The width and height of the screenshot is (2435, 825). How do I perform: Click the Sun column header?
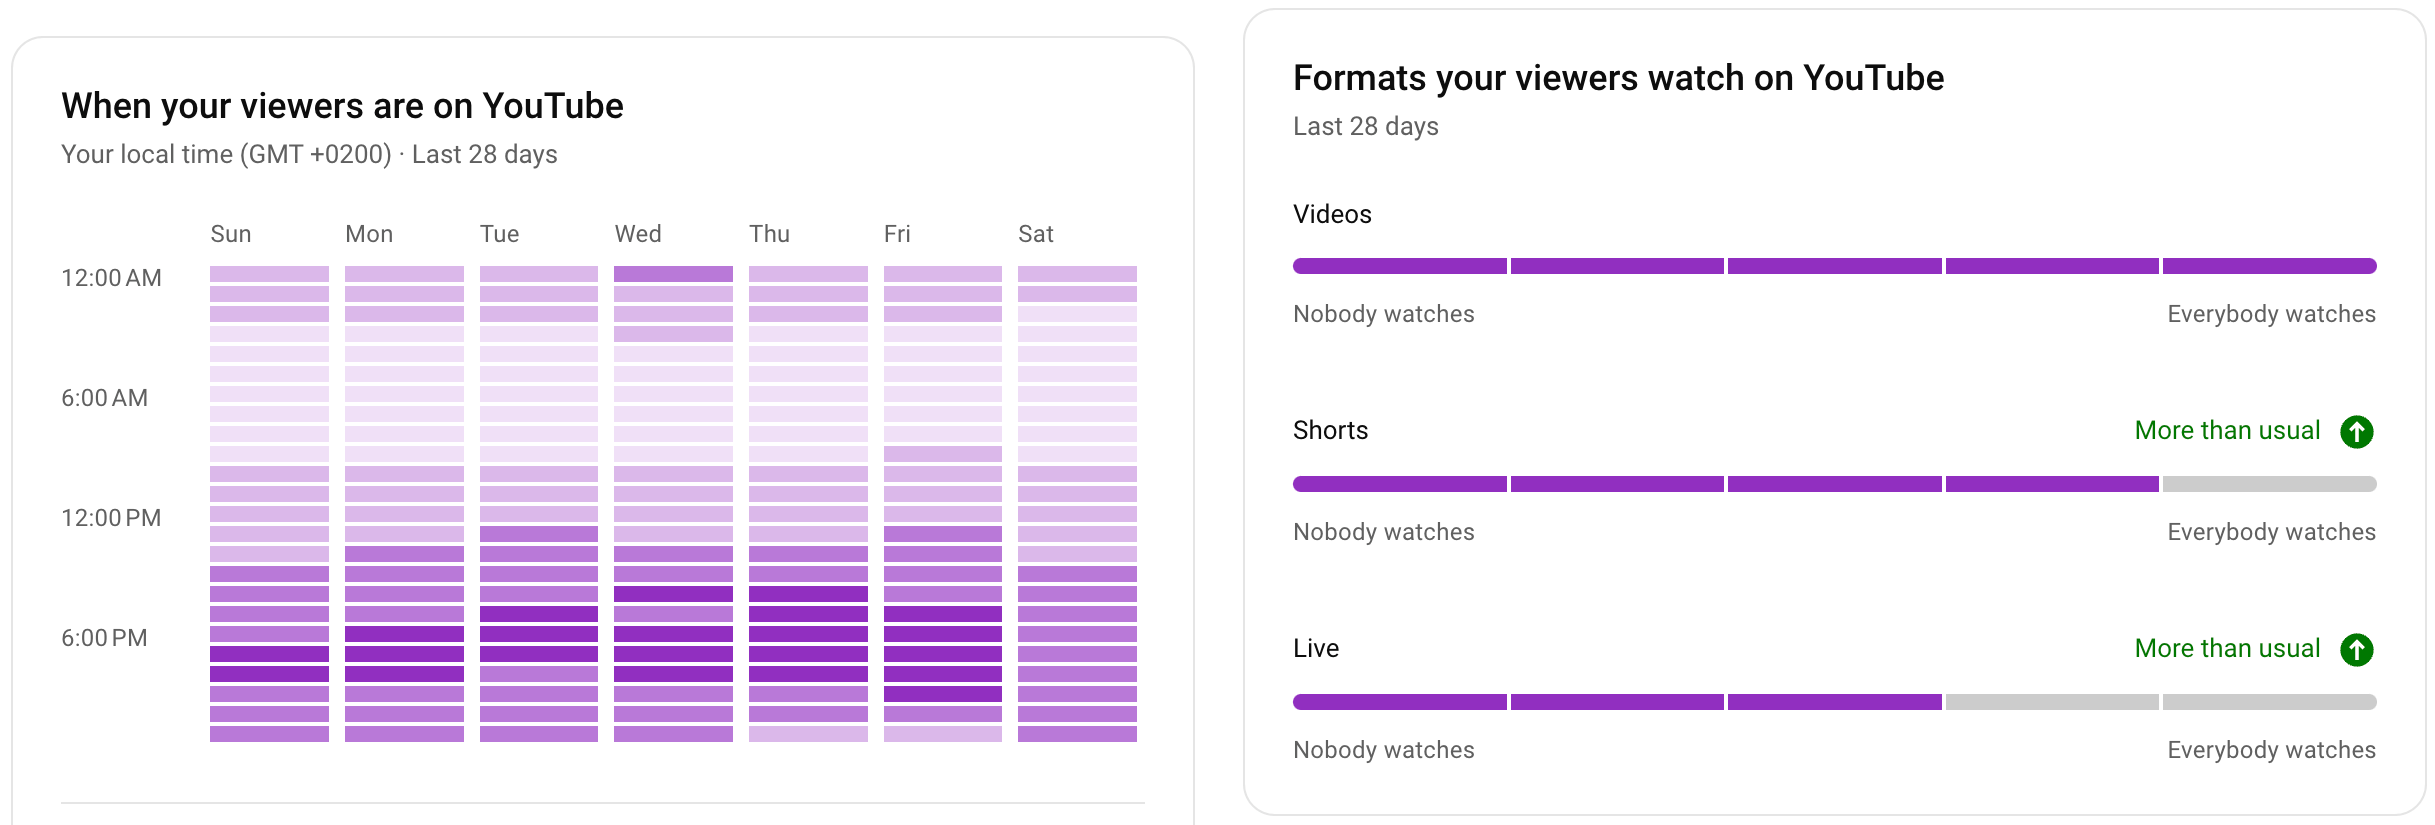click(x=231, y=234)
